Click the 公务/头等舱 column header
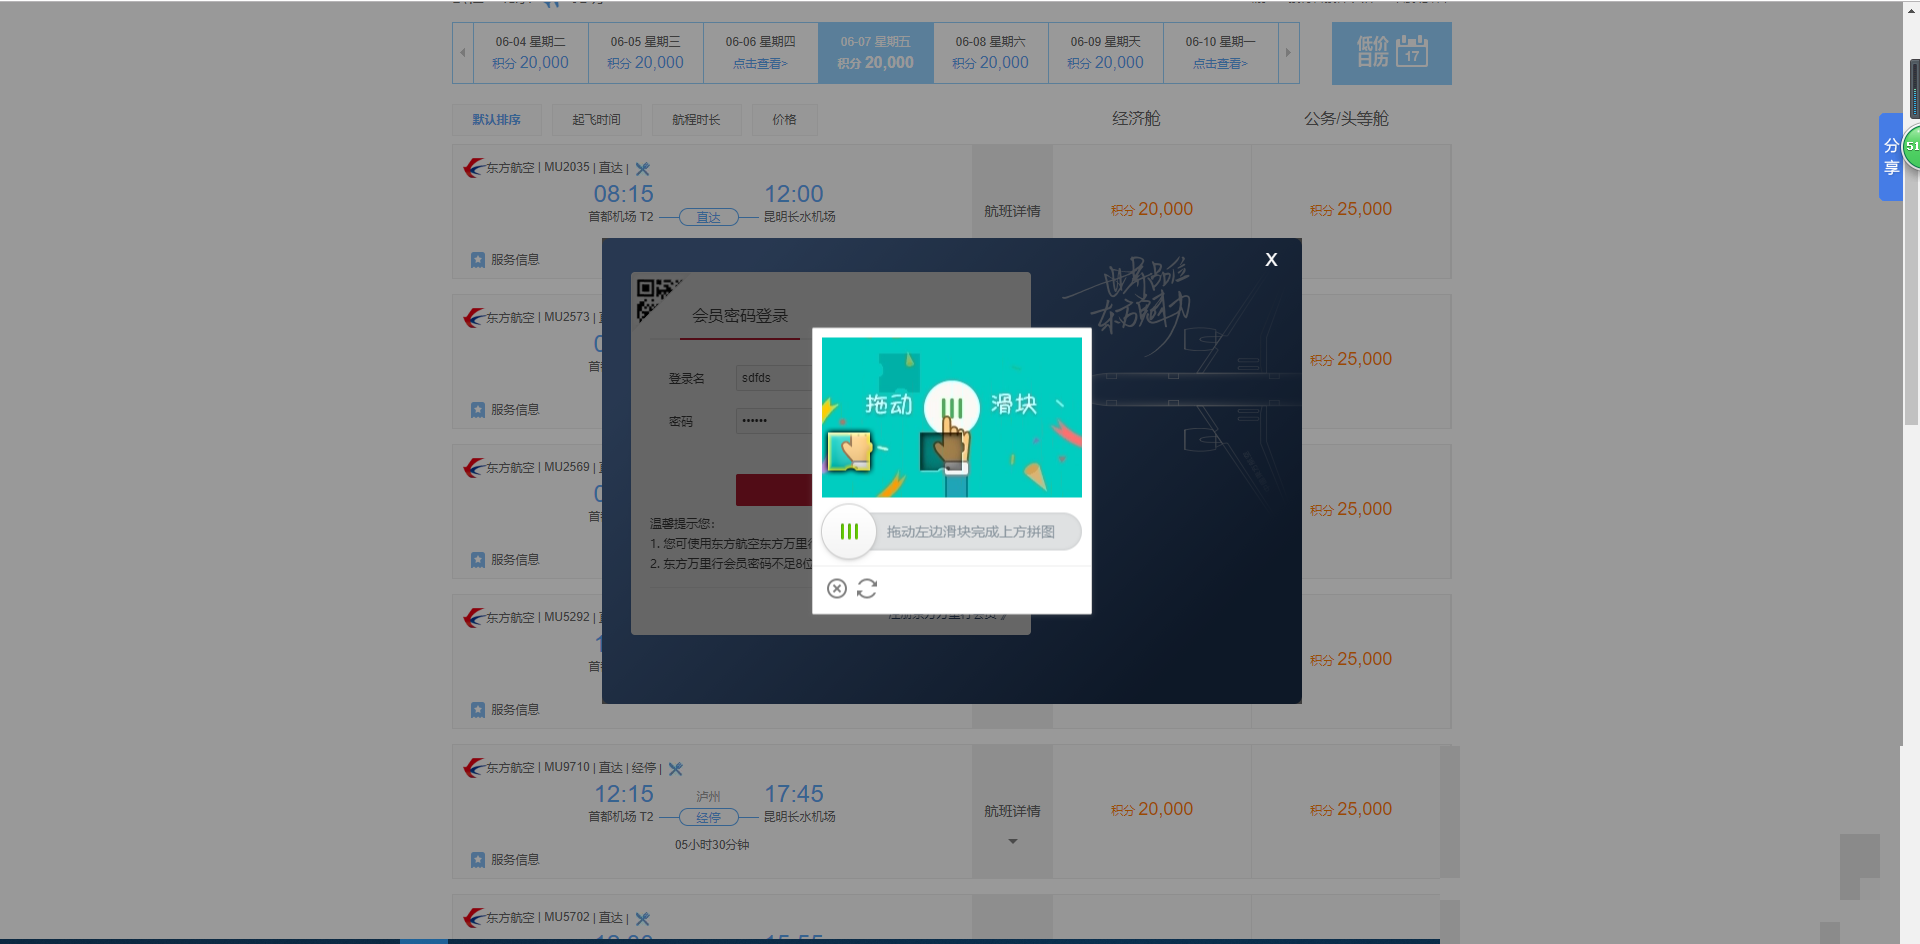 [x=1346, y=119]
